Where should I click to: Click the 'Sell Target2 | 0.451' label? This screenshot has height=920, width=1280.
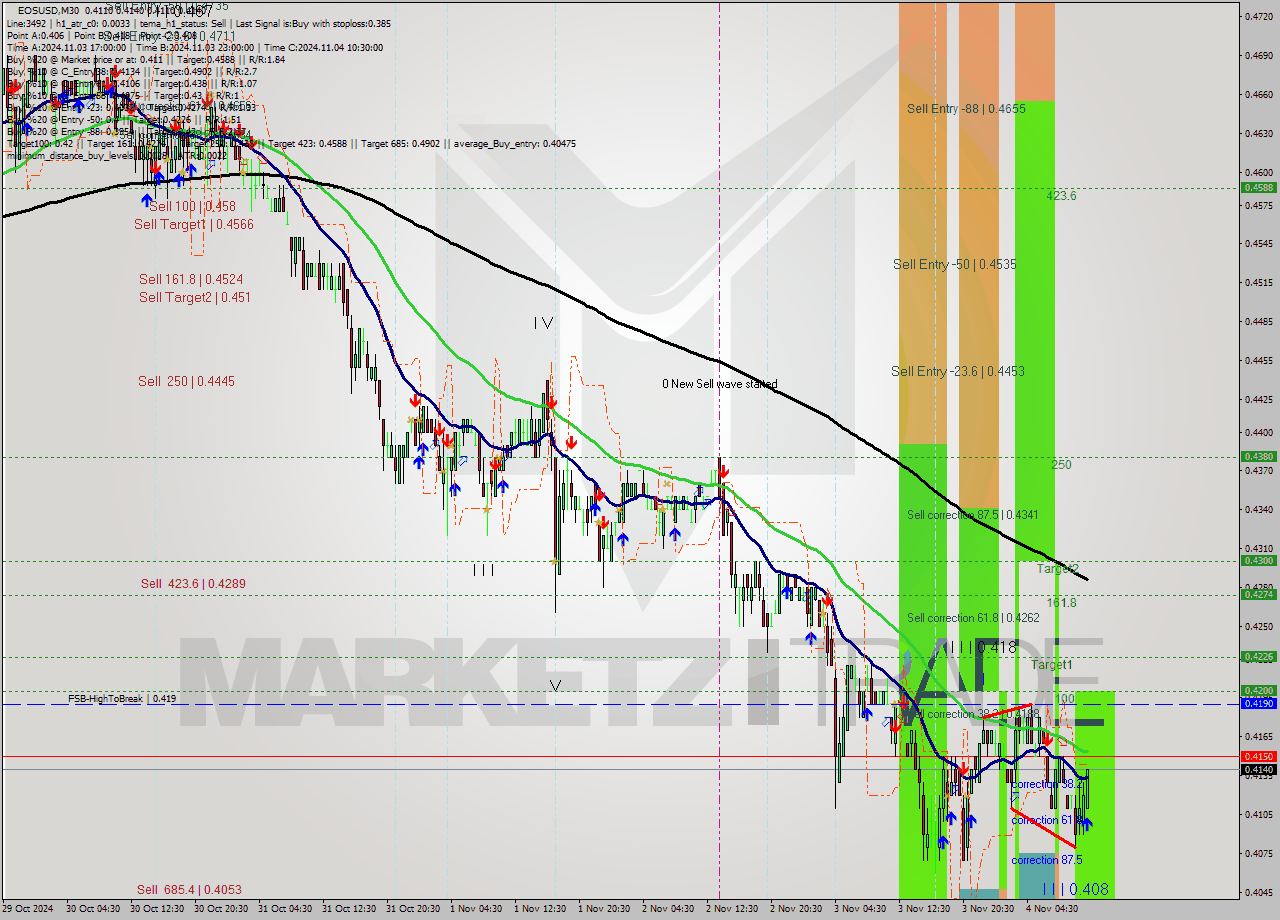pos(195,297)
